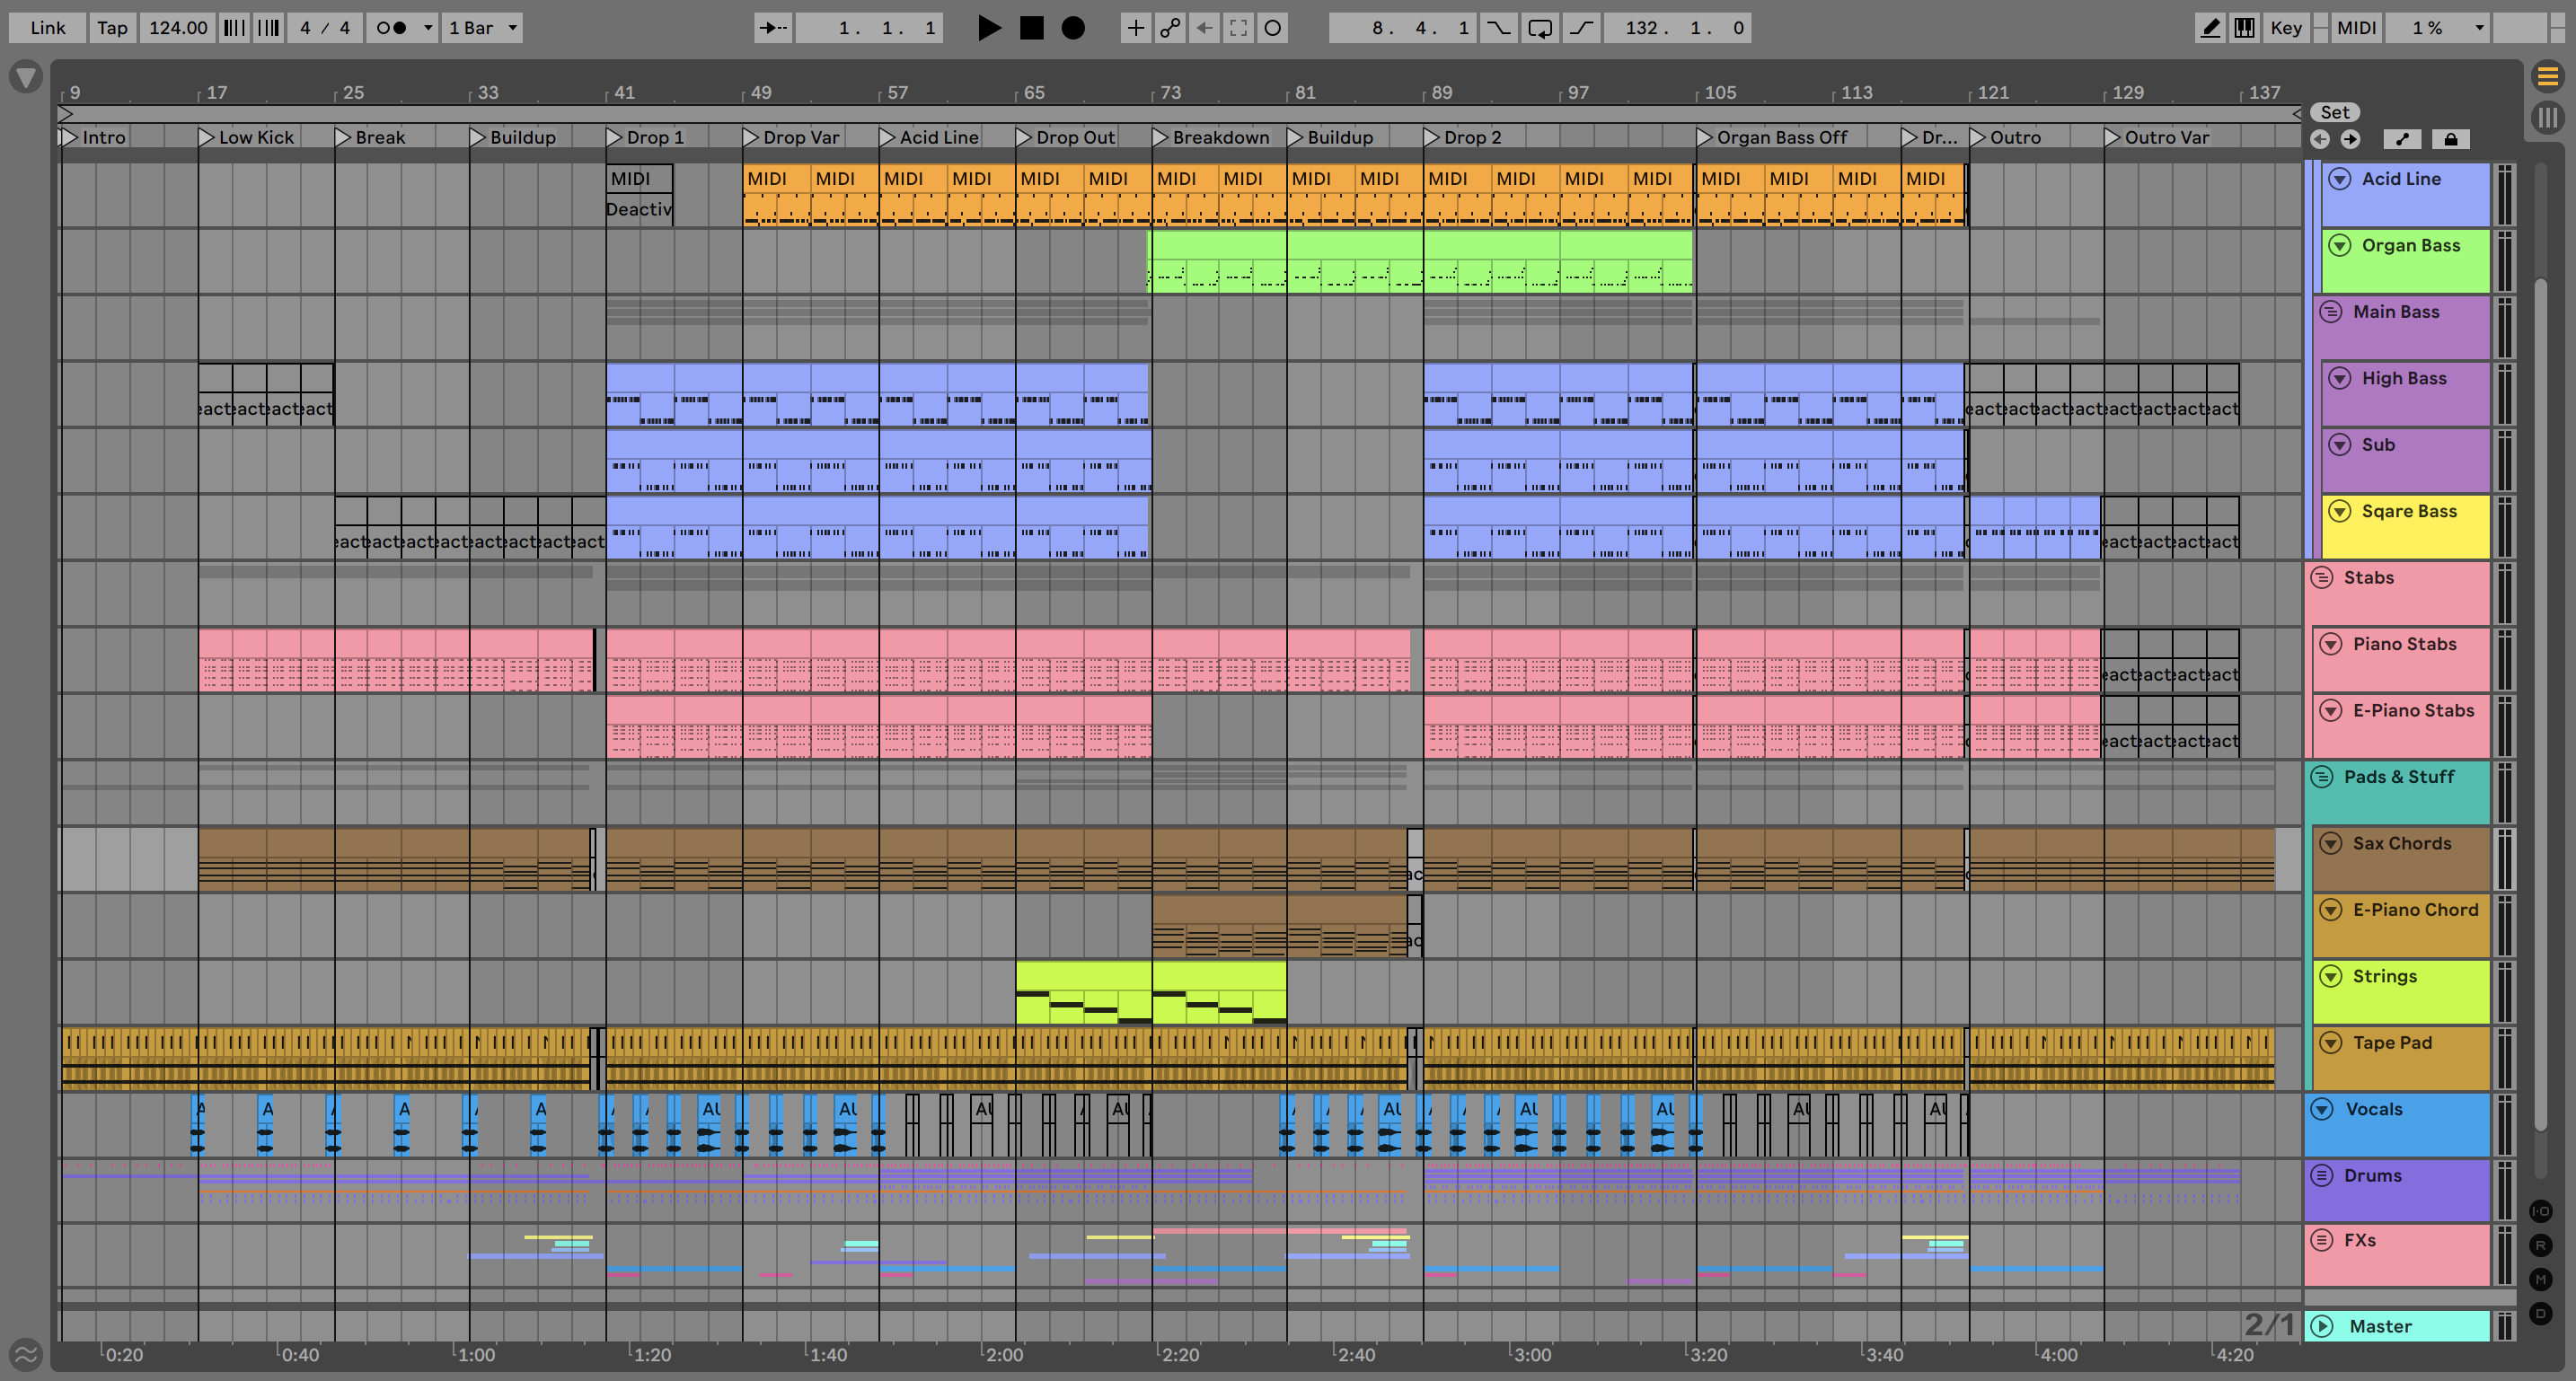Switch to Session View via vertical-bars icon
Viewport: 2576px width, 1381px height.
point(2548,117)
